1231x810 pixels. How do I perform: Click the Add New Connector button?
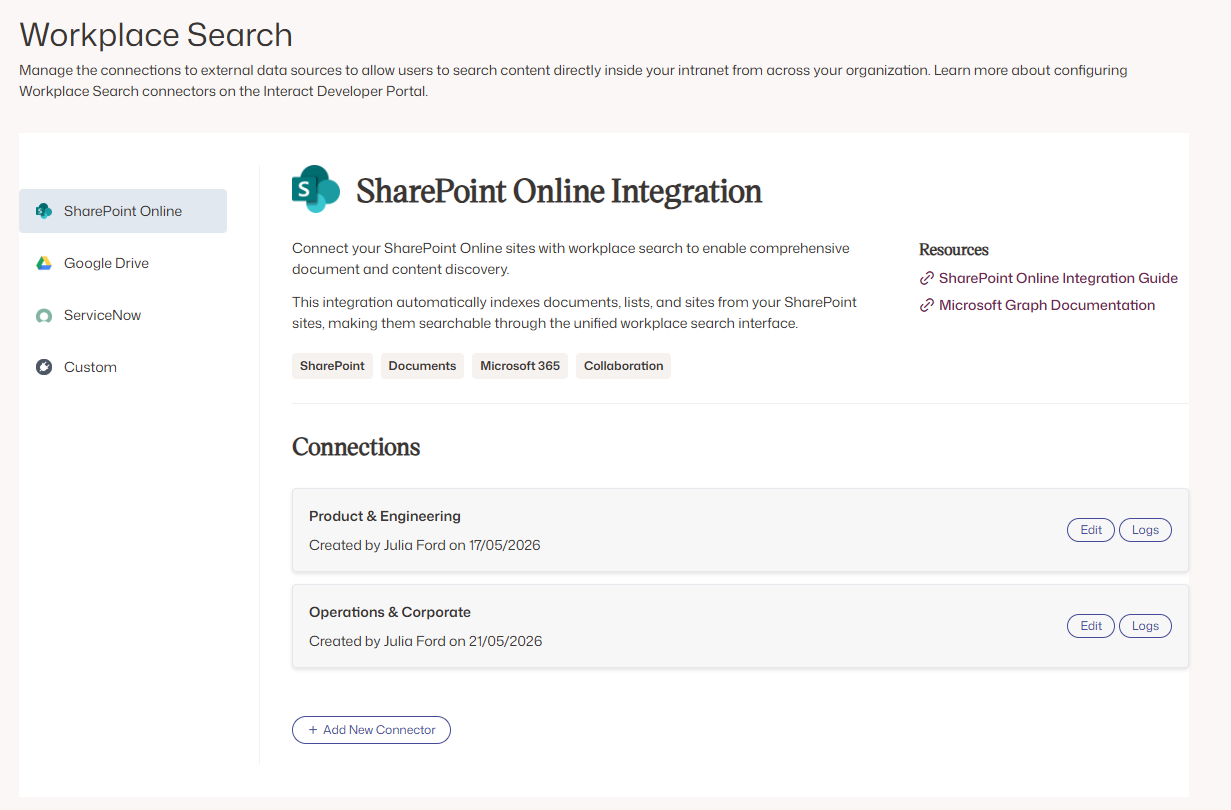371,730
